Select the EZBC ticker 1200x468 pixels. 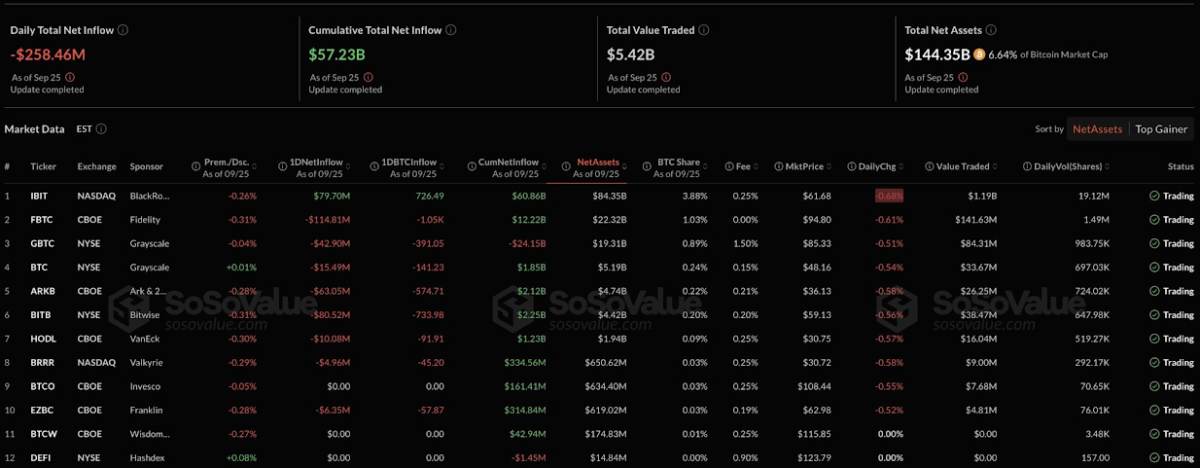pos(42,410)
